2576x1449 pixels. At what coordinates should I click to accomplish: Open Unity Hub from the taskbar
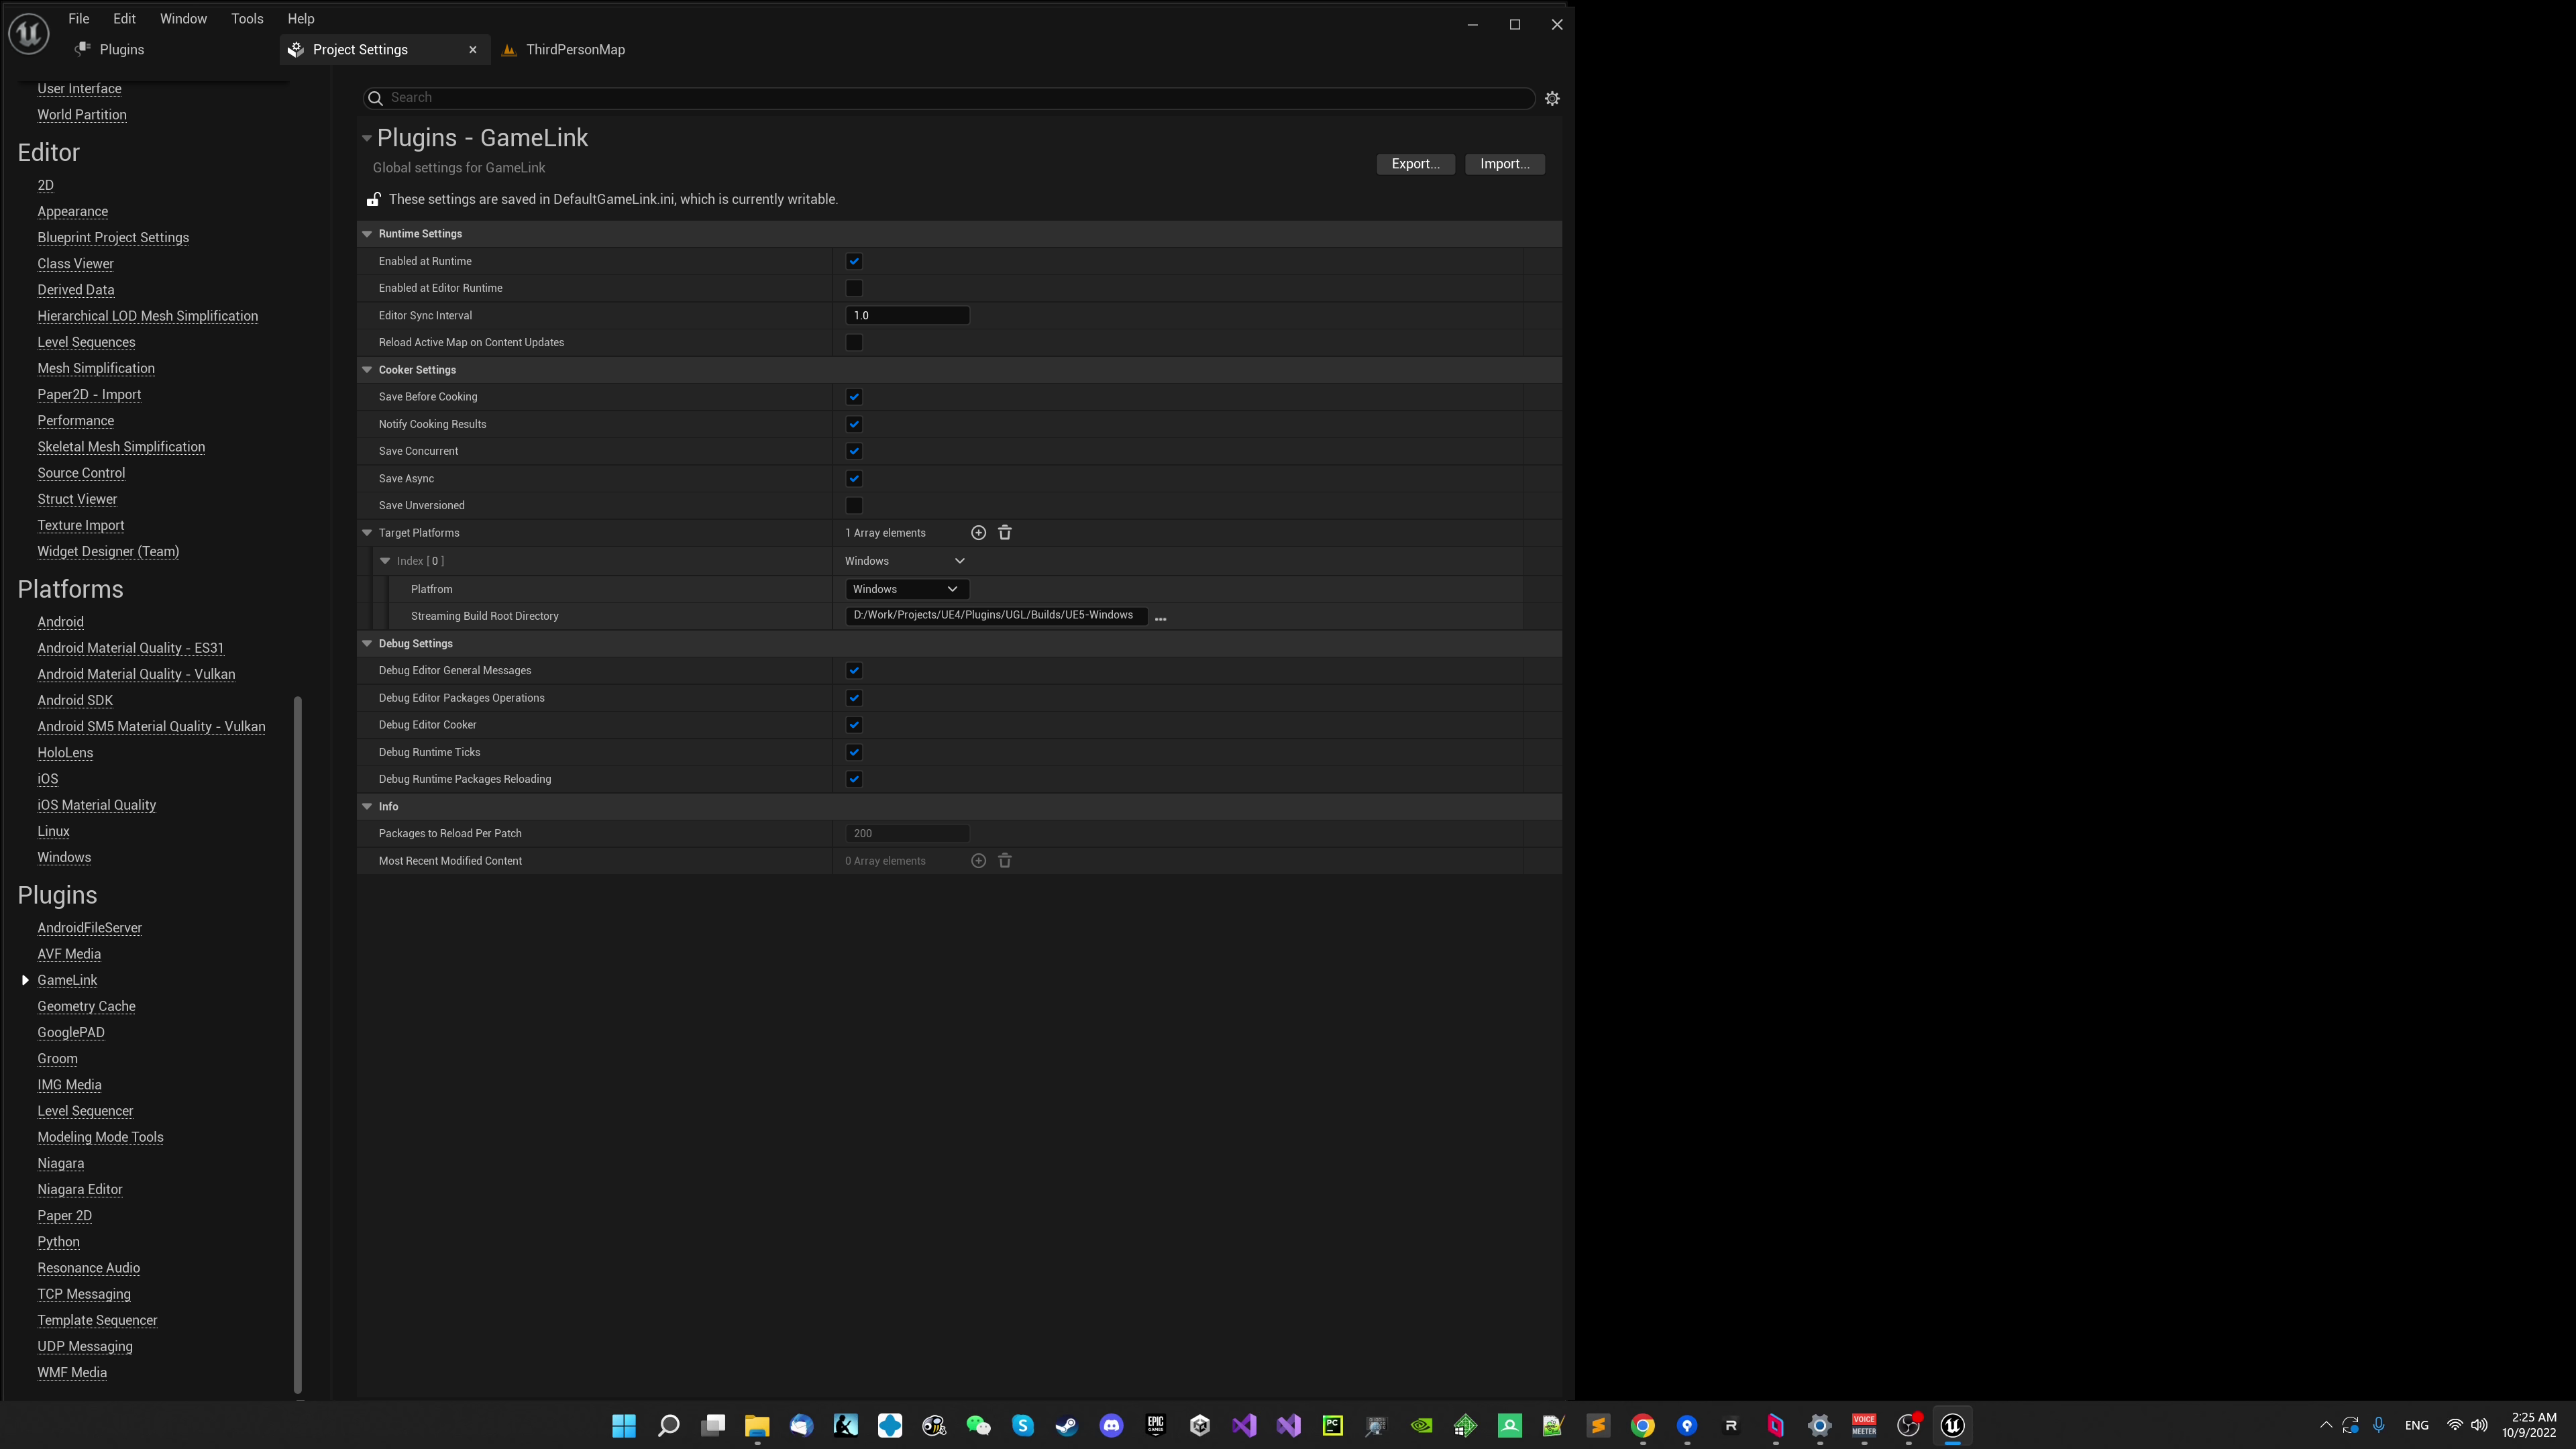pos(1200,1425)
